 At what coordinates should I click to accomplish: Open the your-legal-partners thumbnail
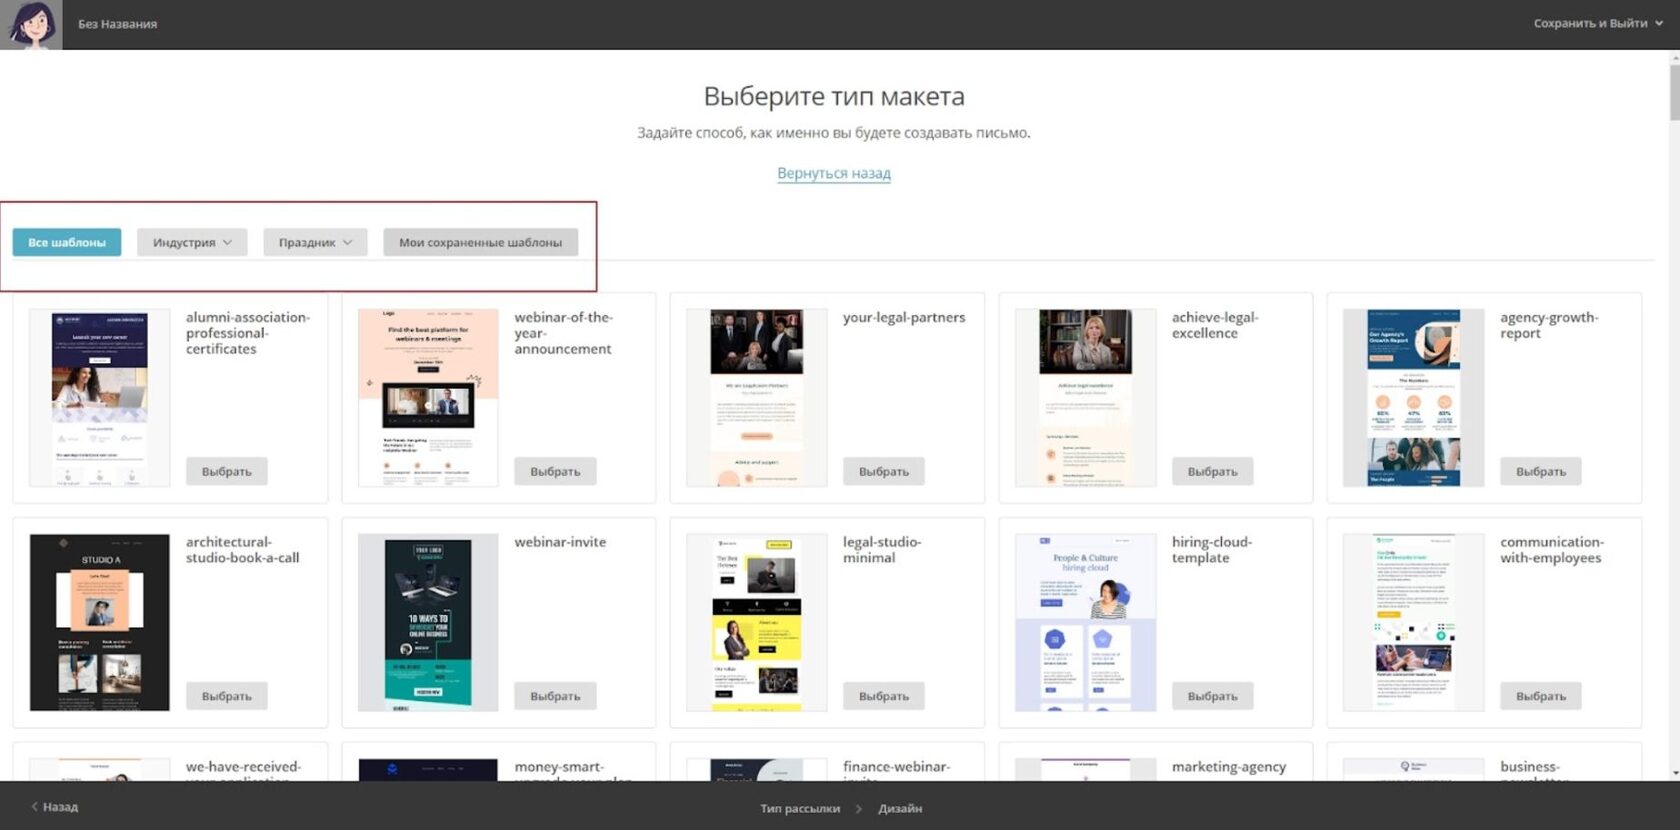pos(757,398)
